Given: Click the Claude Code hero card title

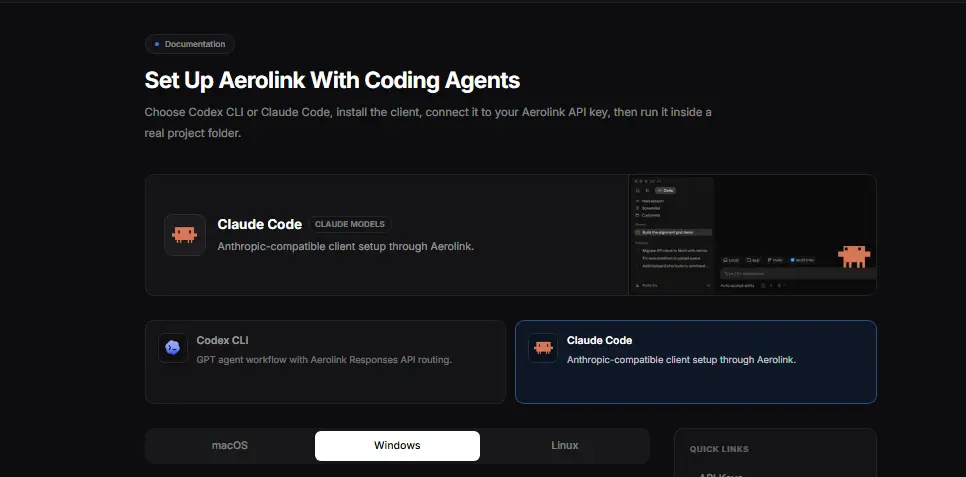Looking at the screenshot, I should [259, 224].
